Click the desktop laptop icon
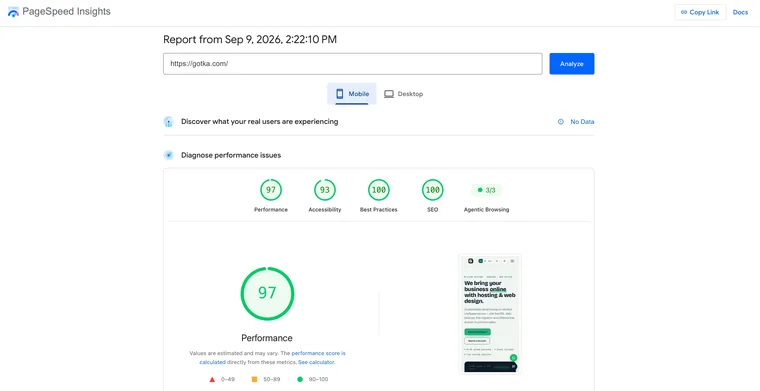Viewport: 760px width, 391px height. (x=389, y=94)
